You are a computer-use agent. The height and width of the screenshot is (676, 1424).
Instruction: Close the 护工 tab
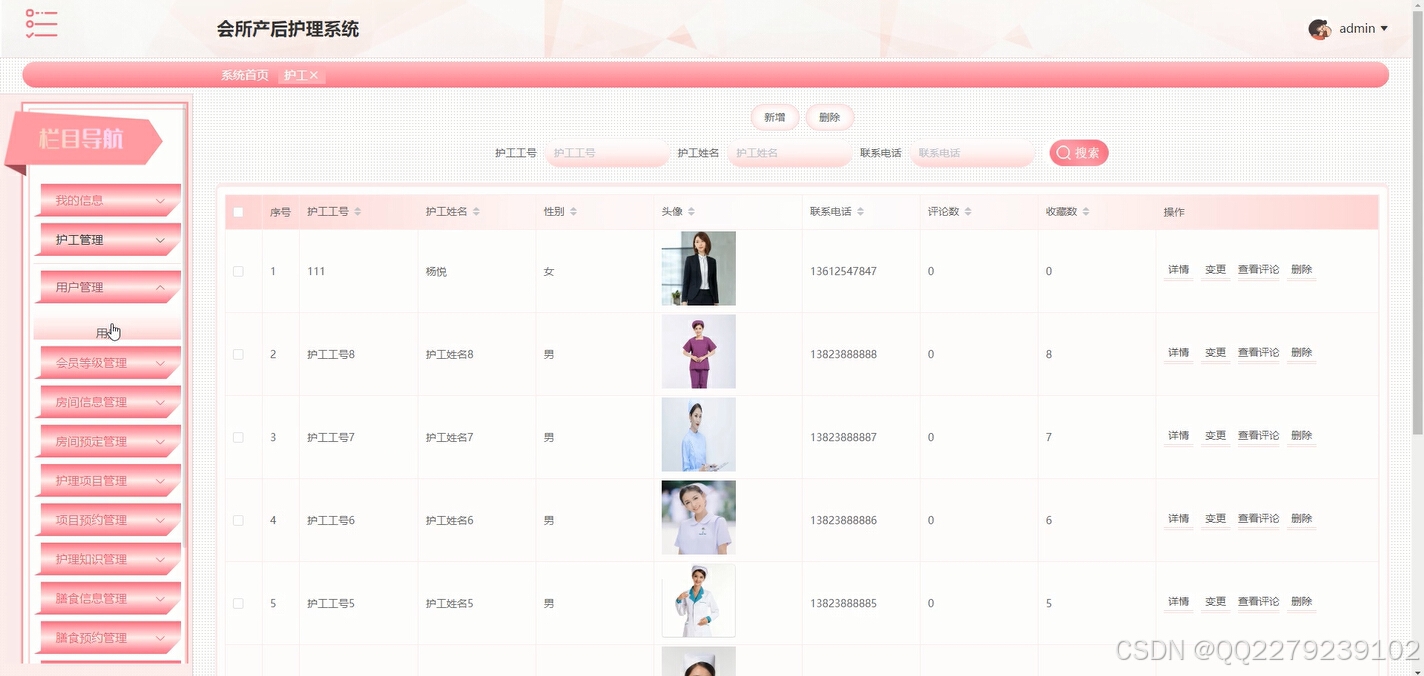pos(313,74)
